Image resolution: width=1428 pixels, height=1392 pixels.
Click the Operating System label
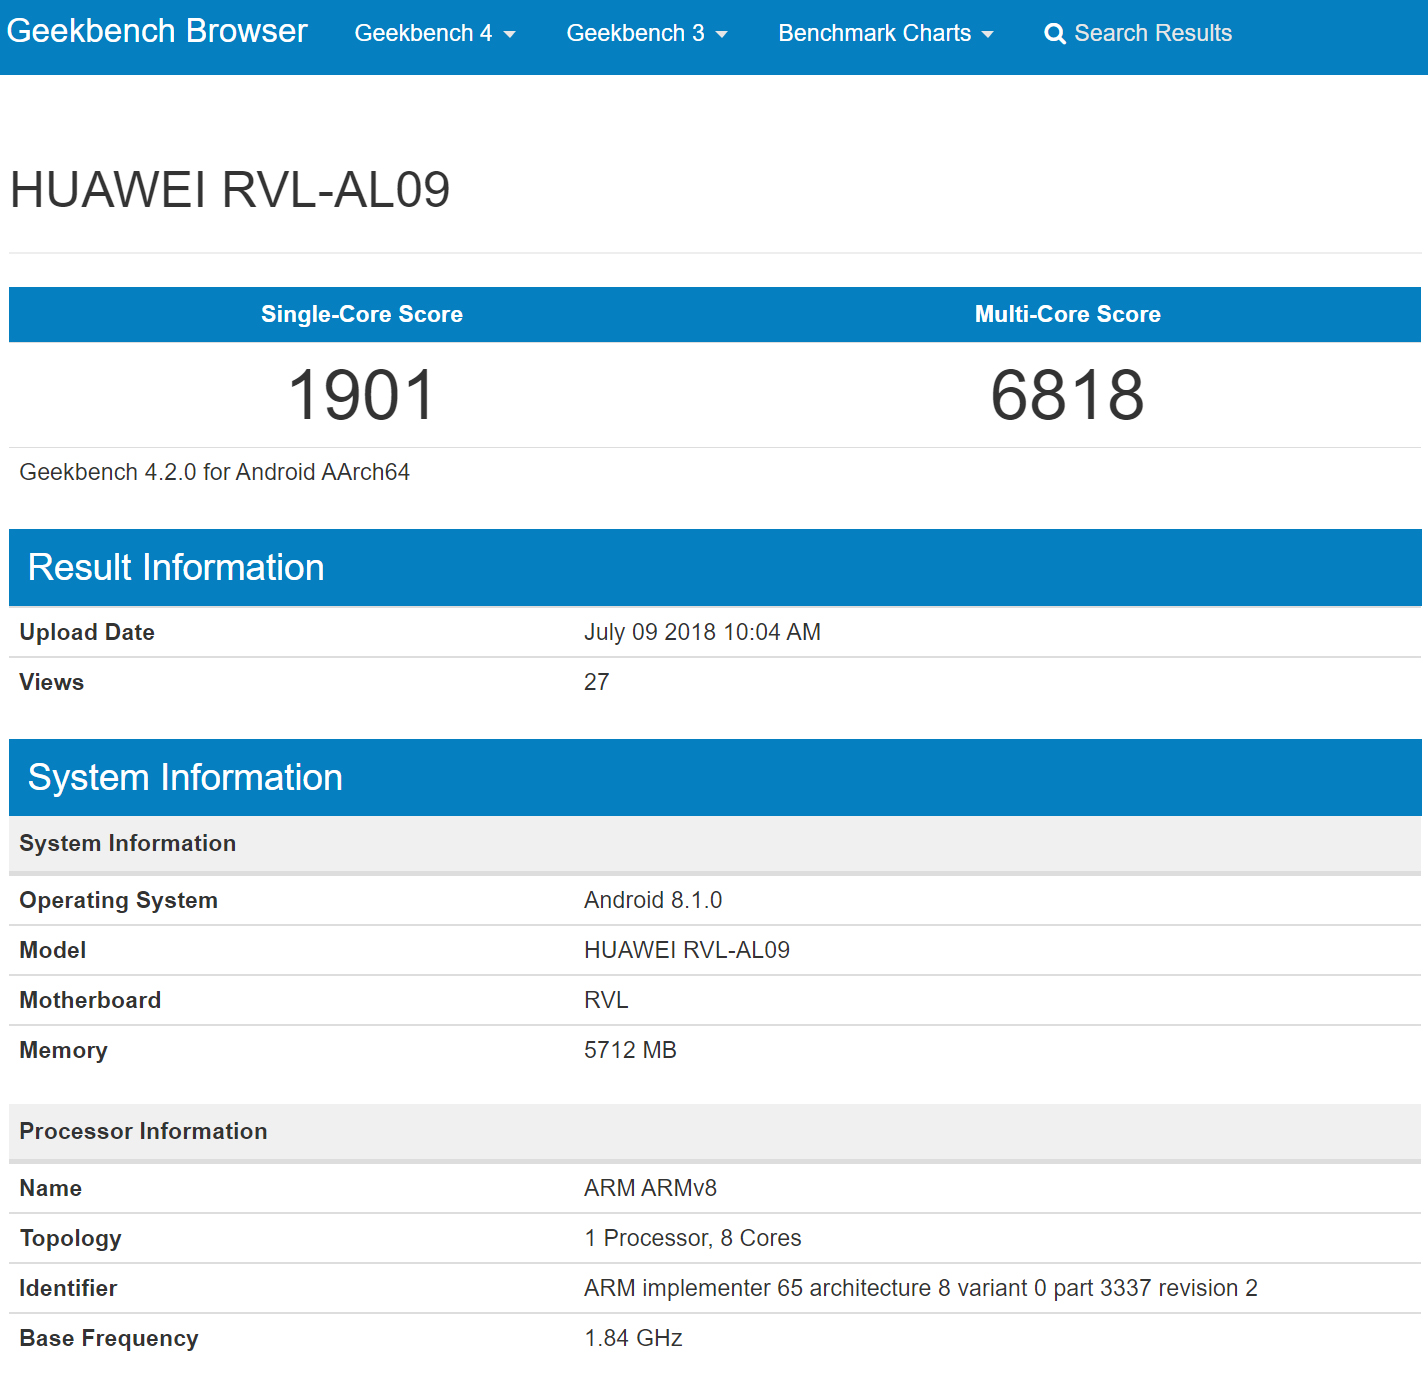pyautogui.click(x=118, y=900)
